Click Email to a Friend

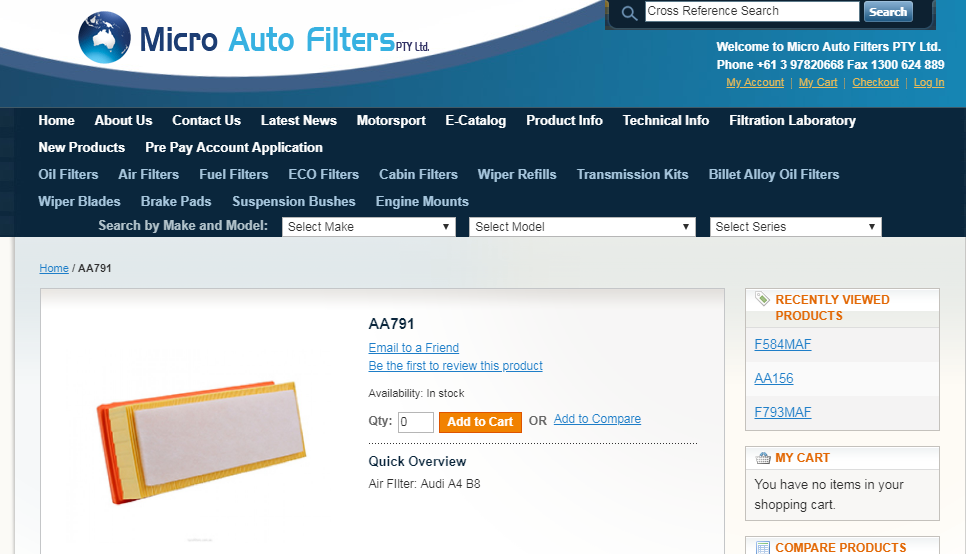coord(413,348)
